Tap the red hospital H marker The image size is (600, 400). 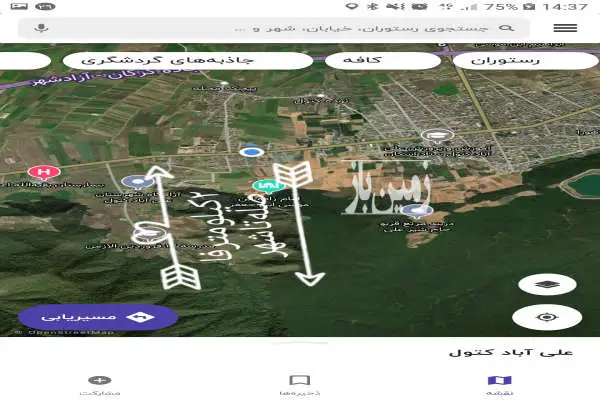point(44,173)
